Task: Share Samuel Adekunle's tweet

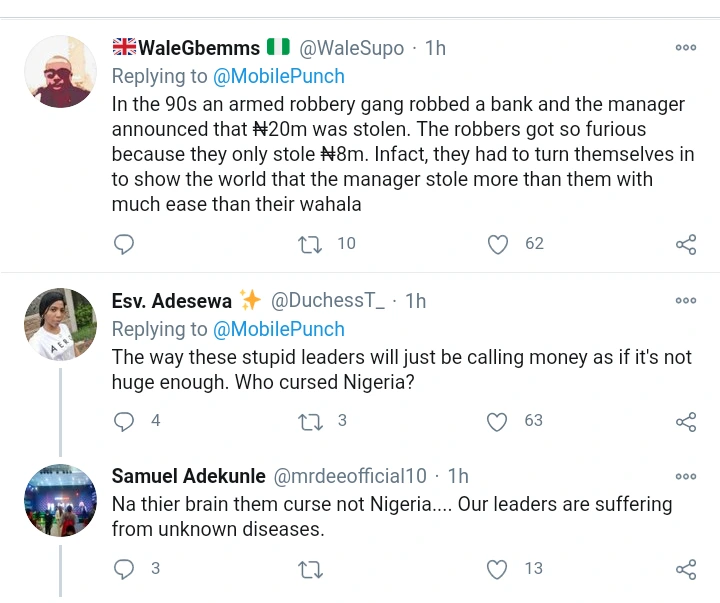Action: point(686,569)
